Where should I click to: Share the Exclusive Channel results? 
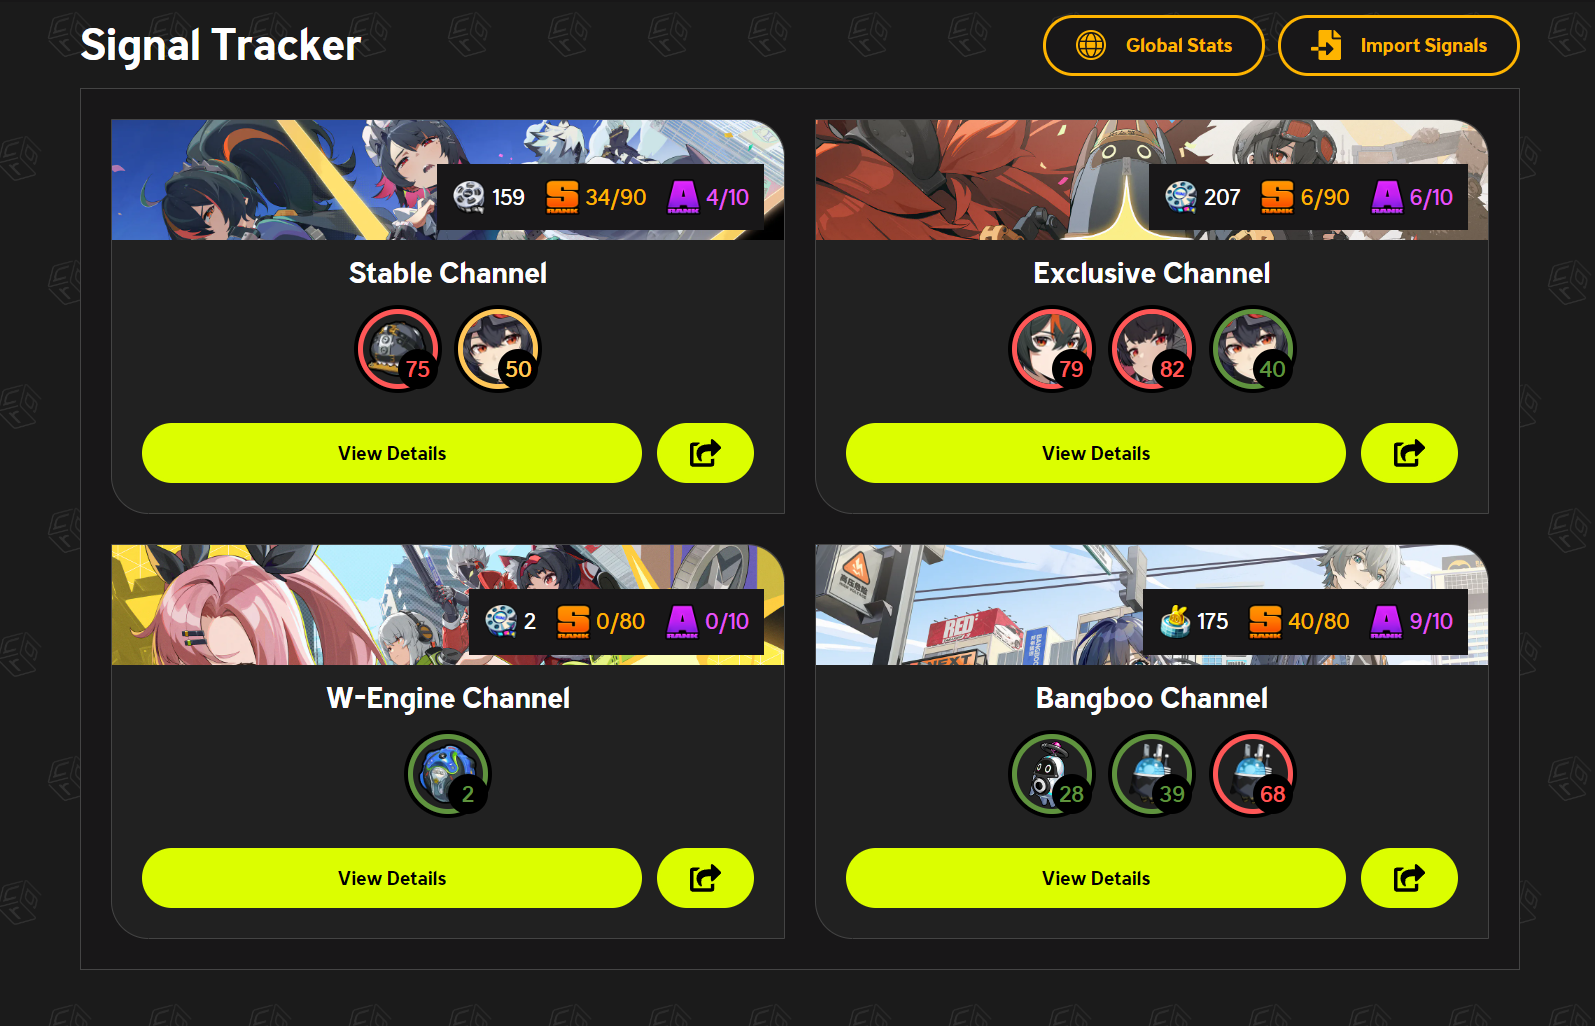(1409, 453)
